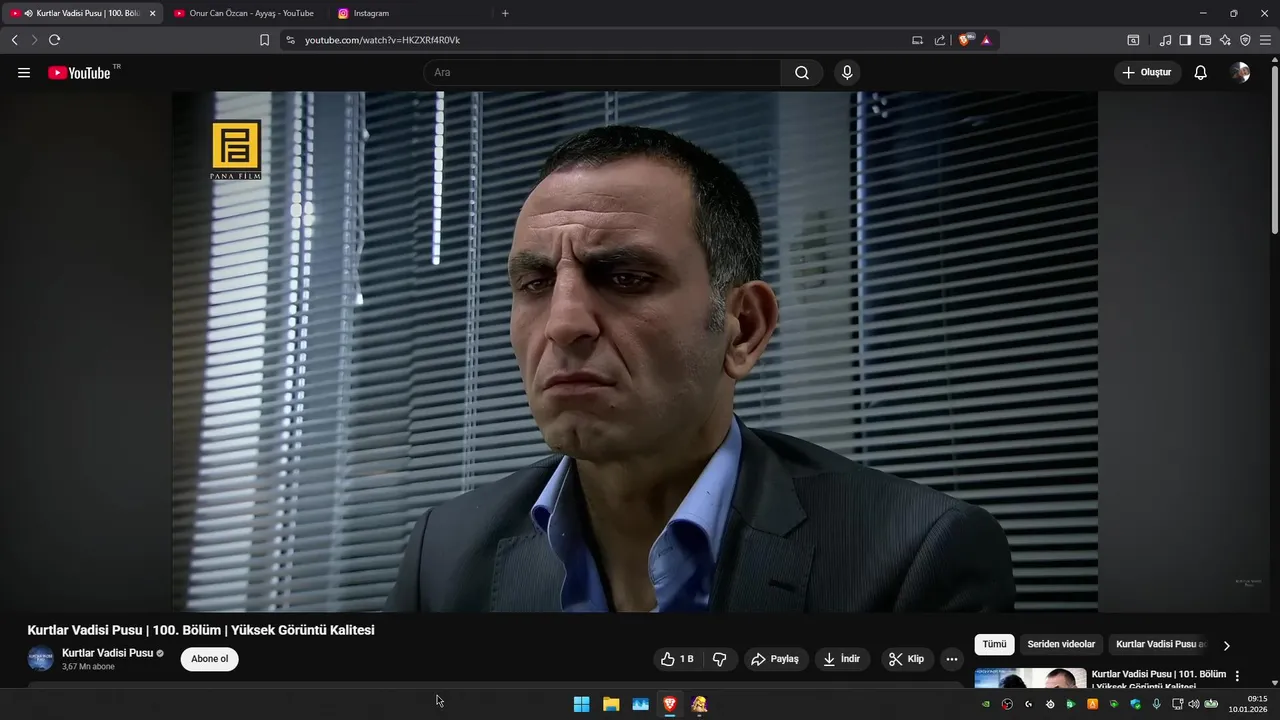Screen dimensions: 1280x720
Task: Open Brave browser taskbar icon
Action: 670,704
